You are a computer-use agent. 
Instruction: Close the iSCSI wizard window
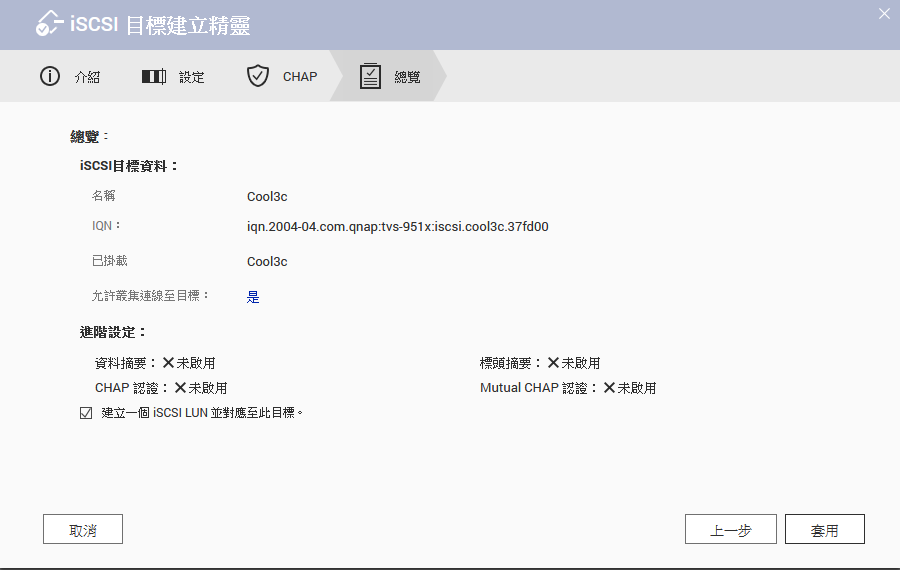coord(883,14)
